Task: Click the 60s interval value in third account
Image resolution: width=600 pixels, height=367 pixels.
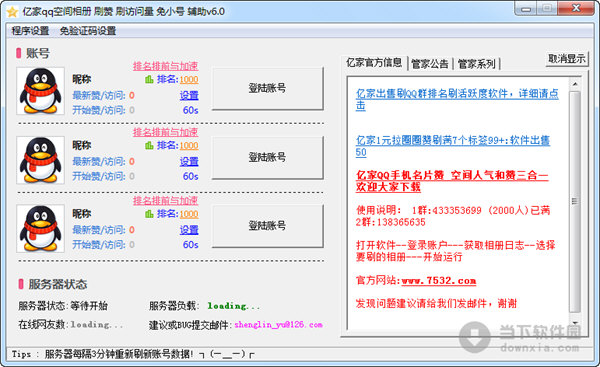Action: [190, 245]
